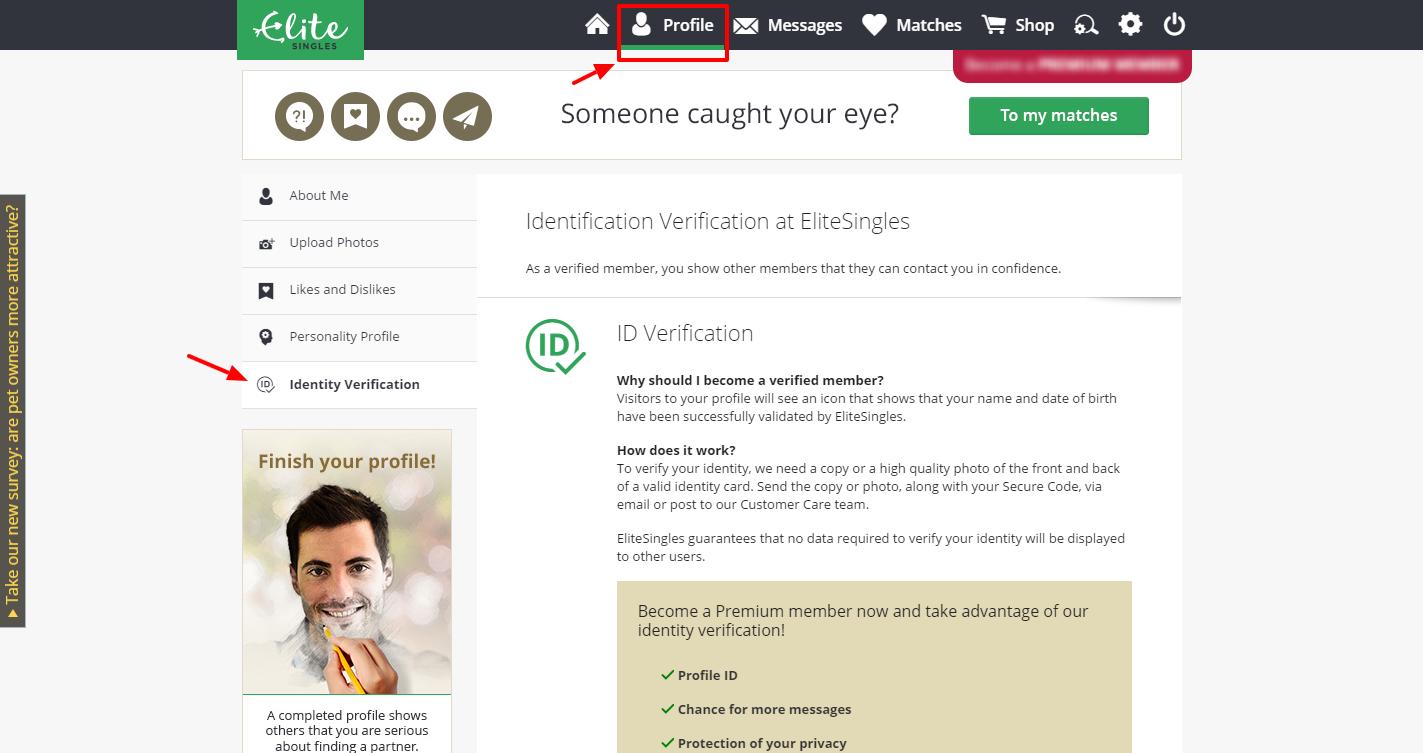Click the Likes and Dislikes heart icon
Image resolution: width=1423 pixels, height=753 pixels.
(266, 291)
